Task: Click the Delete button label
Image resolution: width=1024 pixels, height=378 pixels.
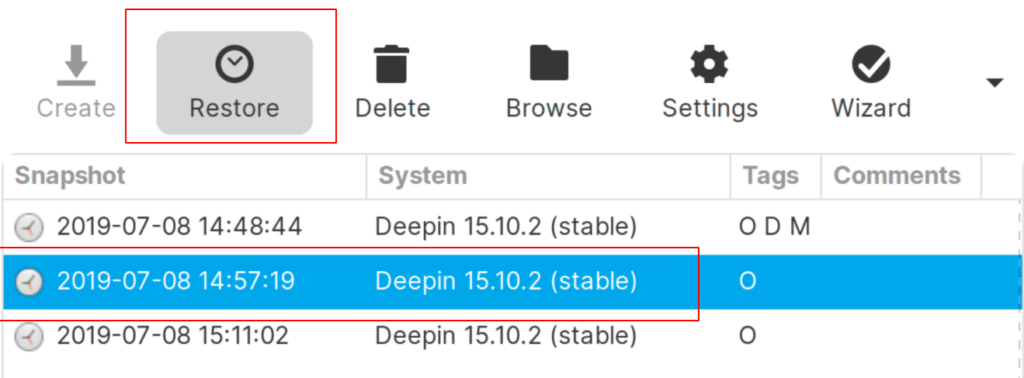Action: [392, 108]
